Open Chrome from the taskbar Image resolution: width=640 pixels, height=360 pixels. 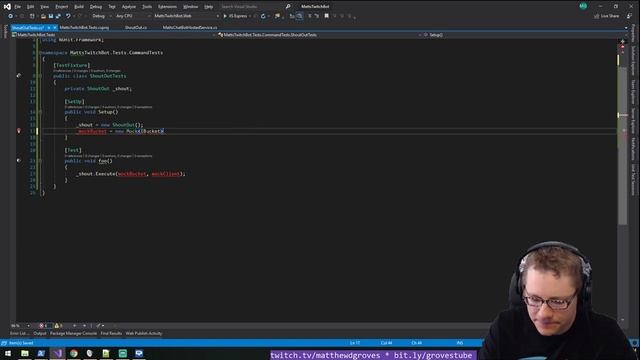point(73,353)
